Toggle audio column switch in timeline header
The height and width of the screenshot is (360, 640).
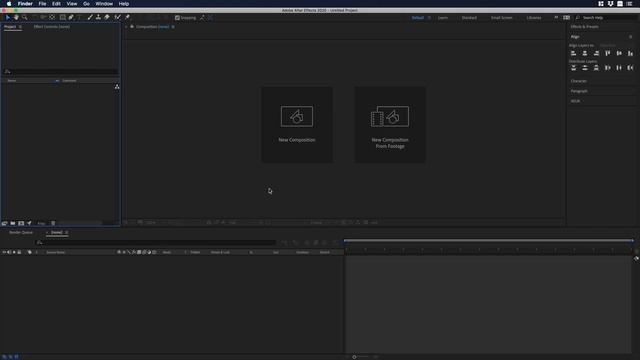point(9,252)
